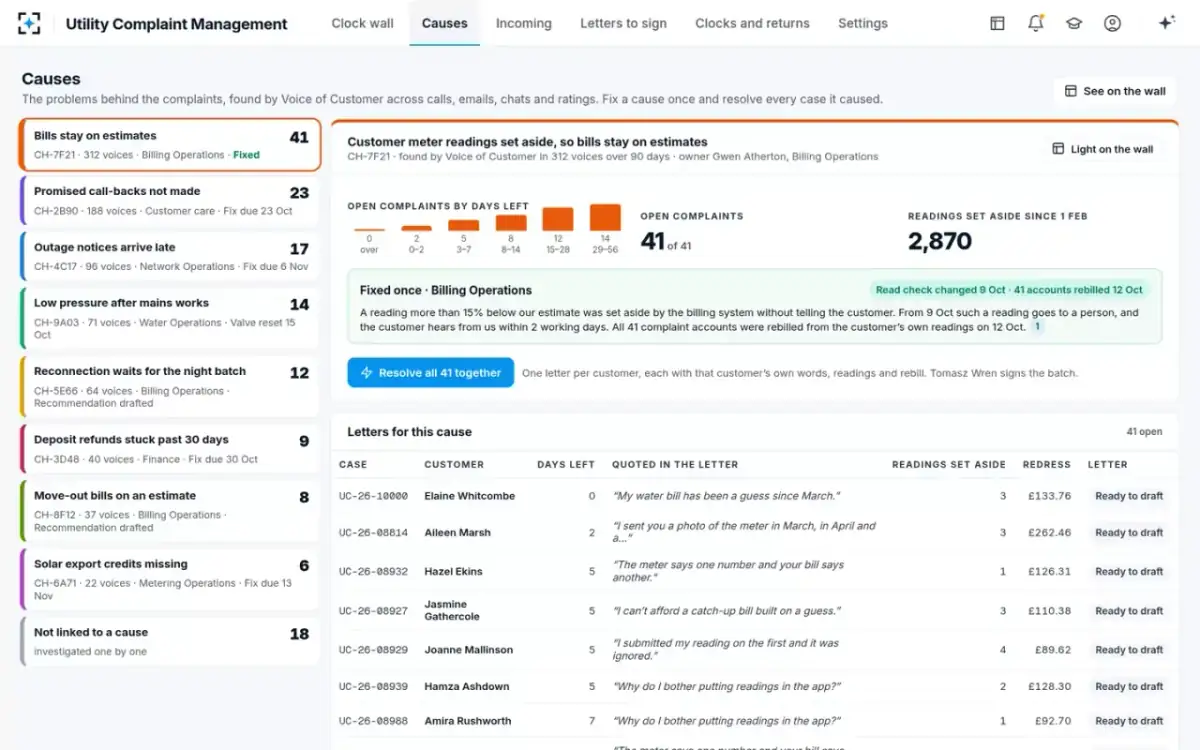This screenshot has width=1200, height=750.
Task: Open Reconnection waits for the night batch cause
Action: tap(170, 387)
